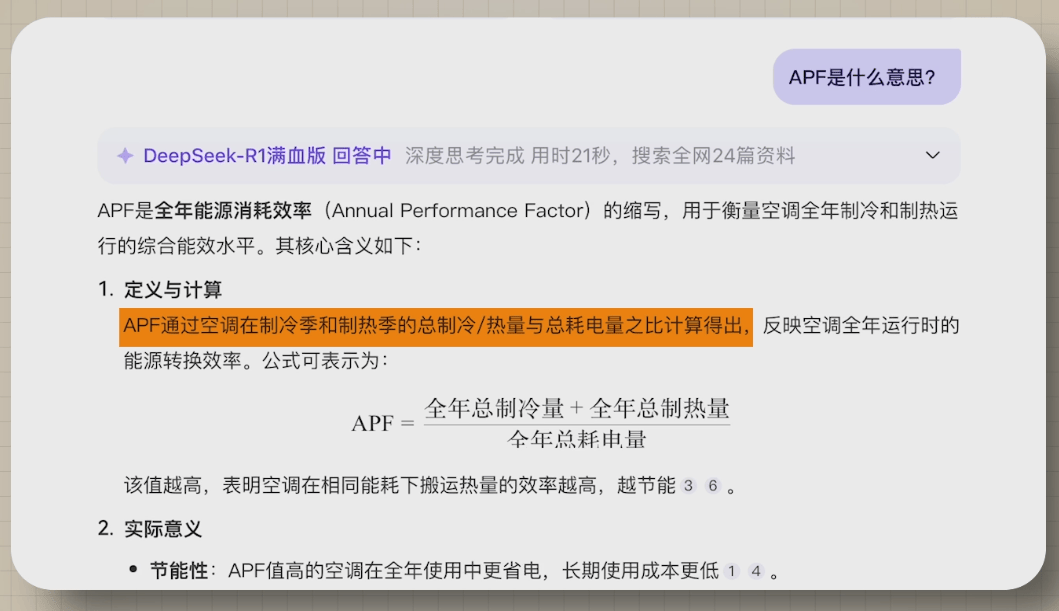
Task: Click the APF label in the formula
Action: click(x=372, y=423)
